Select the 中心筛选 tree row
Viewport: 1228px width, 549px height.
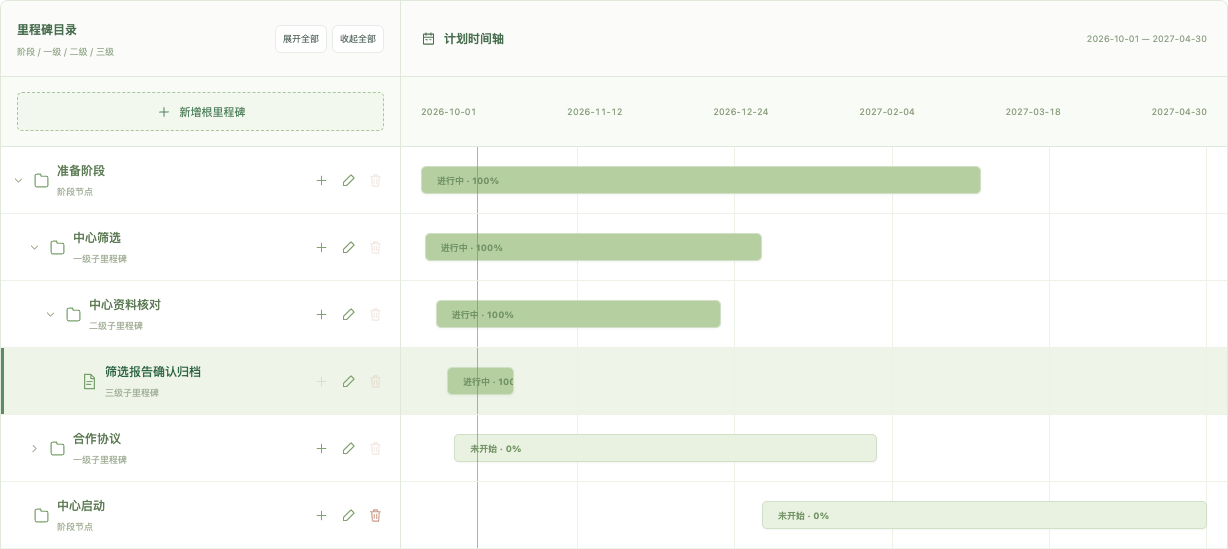200,248
